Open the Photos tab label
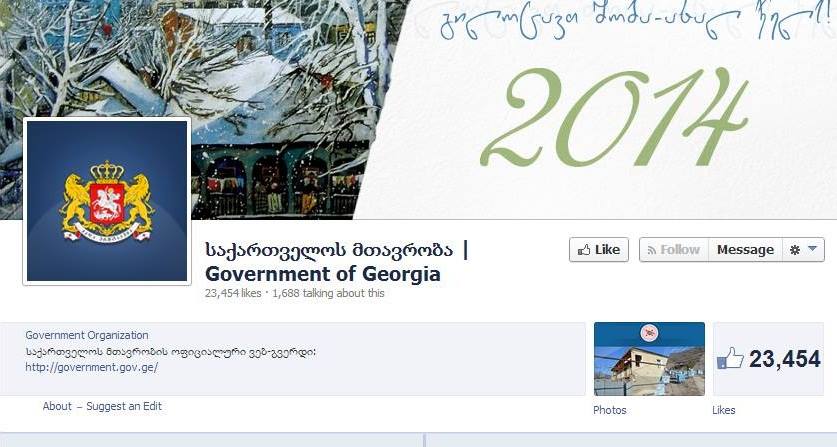 point(610,410)
